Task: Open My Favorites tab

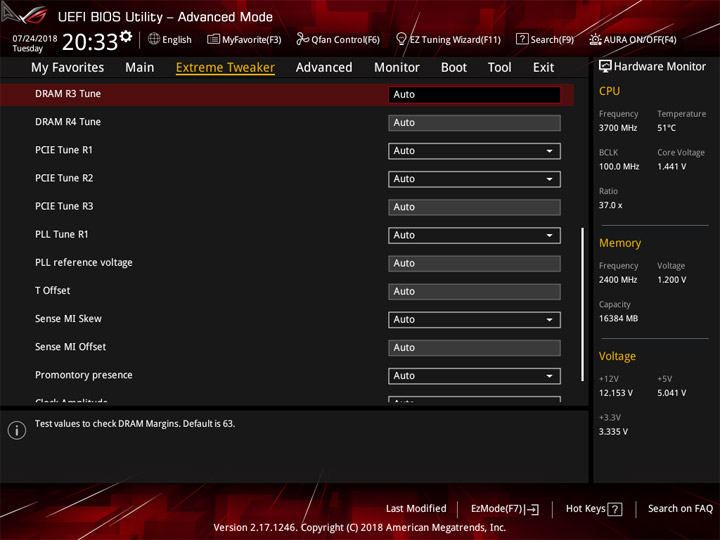Action: (68, 68)
